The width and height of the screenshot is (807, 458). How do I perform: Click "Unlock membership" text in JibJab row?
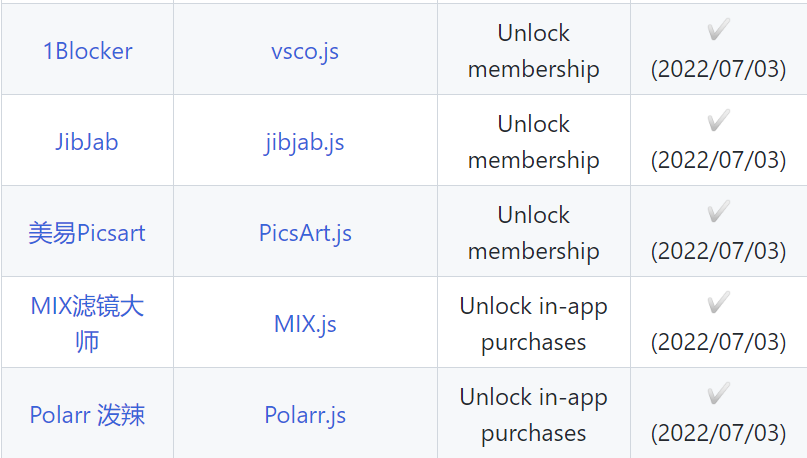click(534, 142)
